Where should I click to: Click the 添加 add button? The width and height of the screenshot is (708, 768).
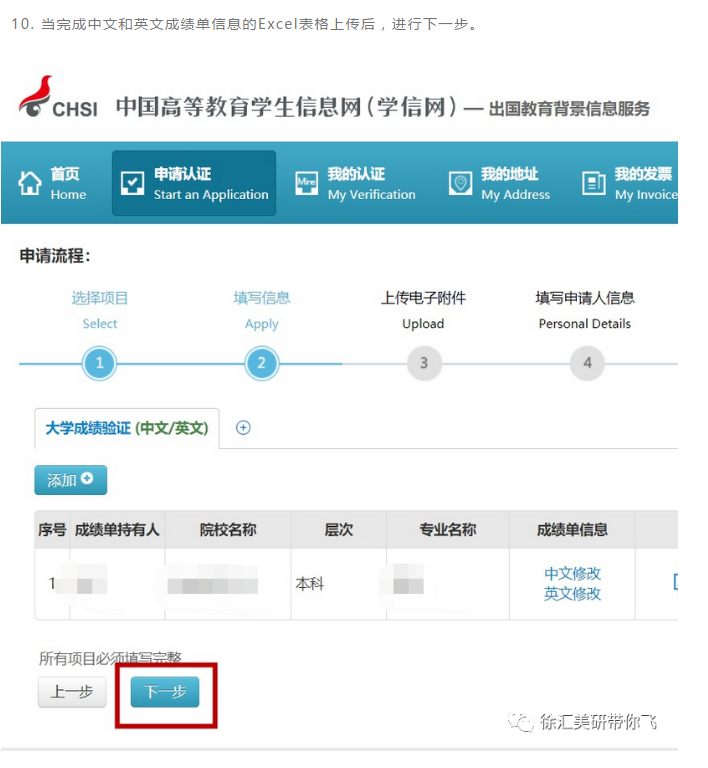tap(71, 480)
